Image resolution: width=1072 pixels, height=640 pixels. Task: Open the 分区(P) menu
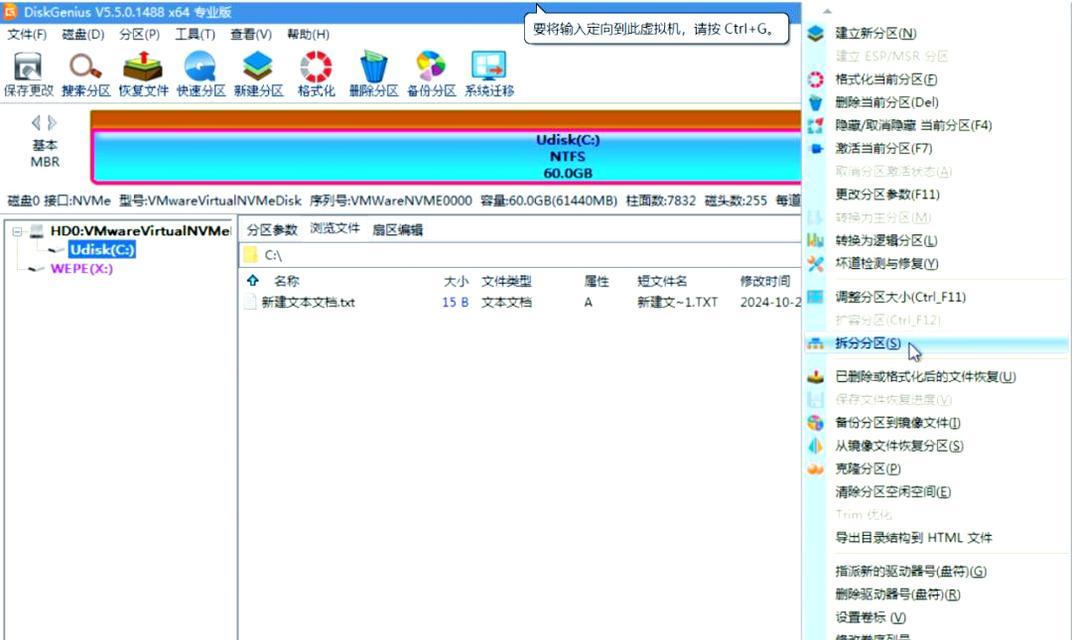click(139, 34)
